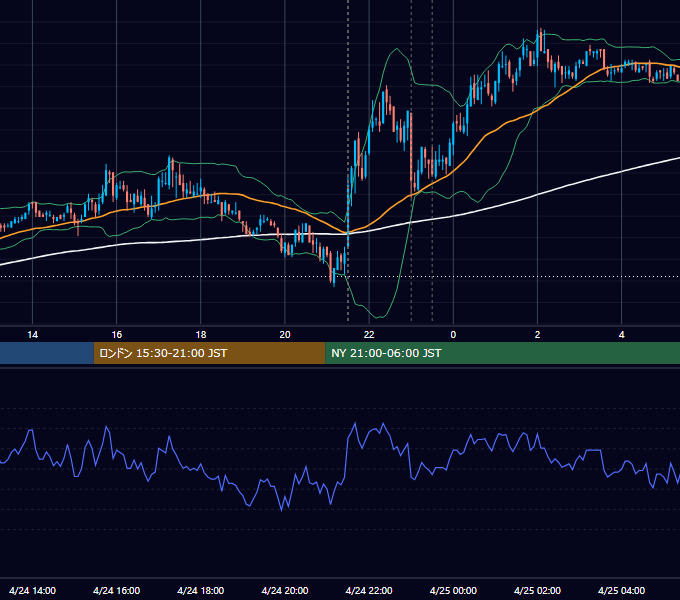Click the 4/24 18:00 time label
Screen dimensions: 680x600
[x=200, y=590]
